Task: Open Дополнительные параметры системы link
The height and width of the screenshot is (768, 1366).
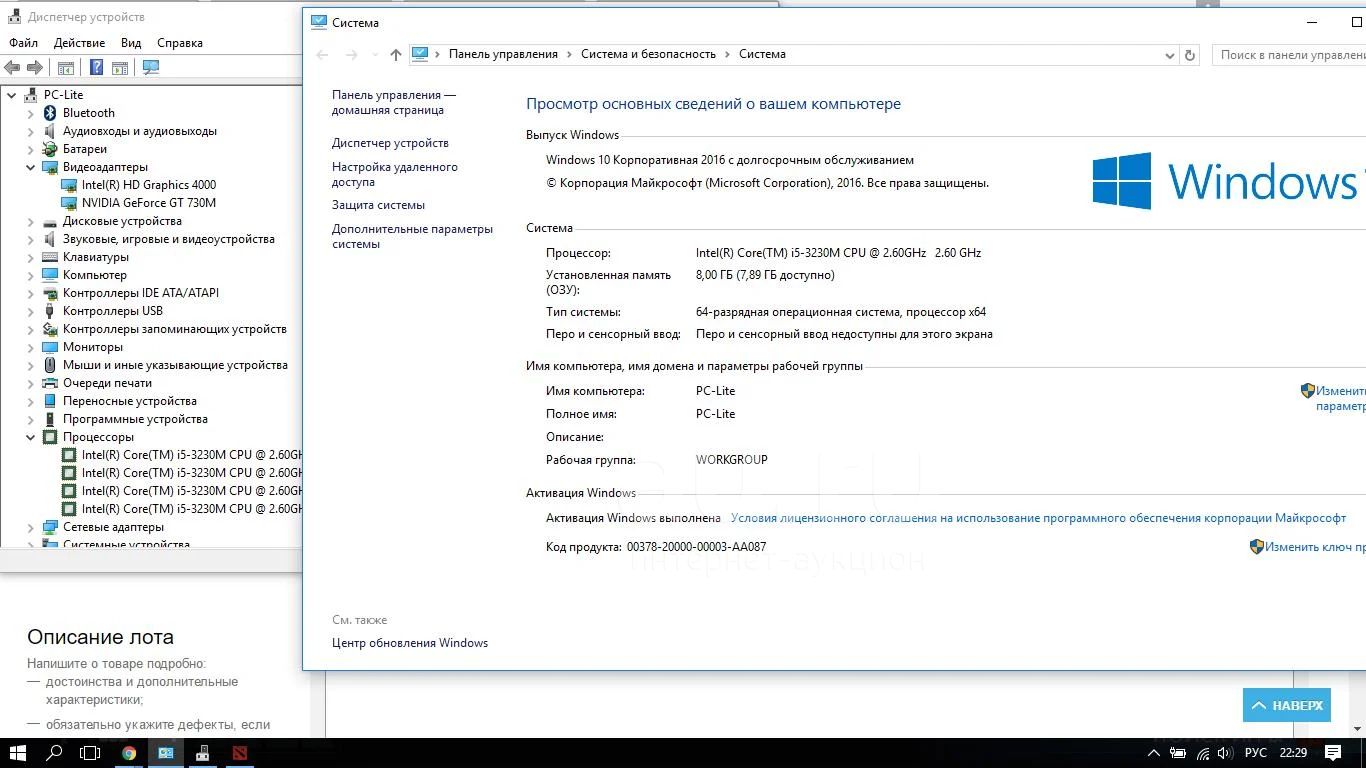Action: pos(412,236)
